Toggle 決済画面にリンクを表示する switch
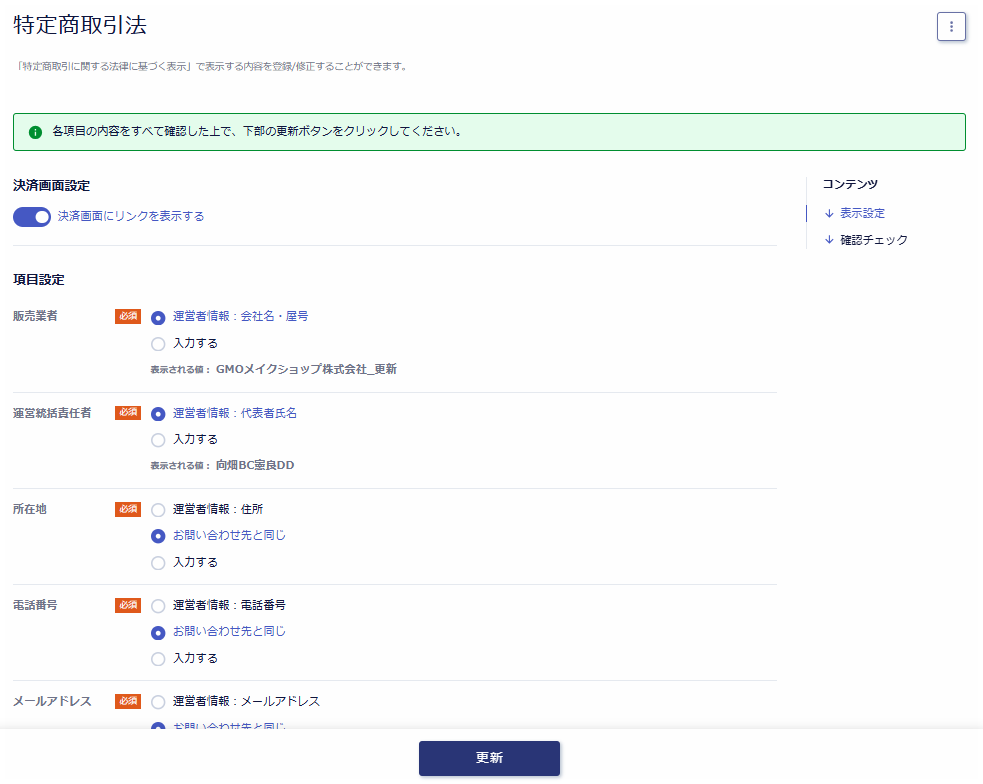Screen dimensions: 983x784 pyautogui.click(x=32, y=217)
